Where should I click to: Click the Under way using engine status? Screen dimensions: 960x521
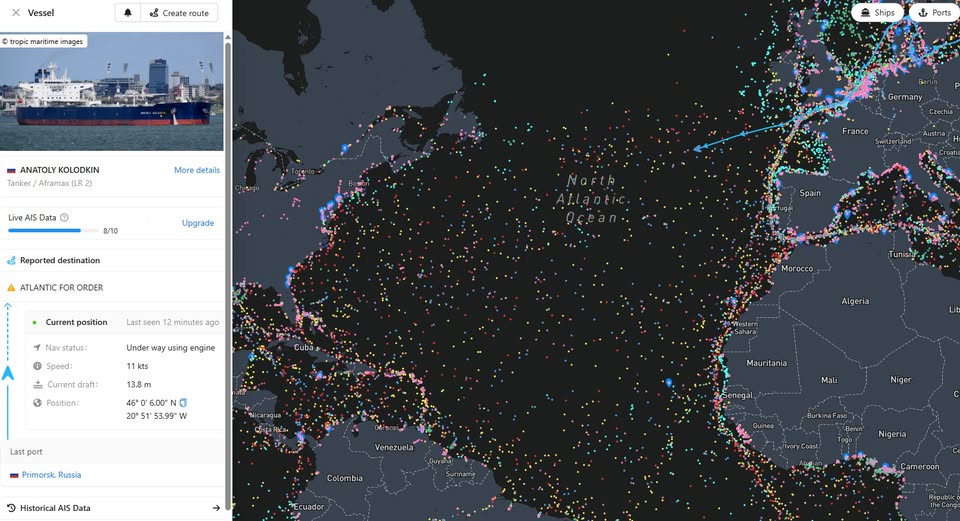[171, 347]
